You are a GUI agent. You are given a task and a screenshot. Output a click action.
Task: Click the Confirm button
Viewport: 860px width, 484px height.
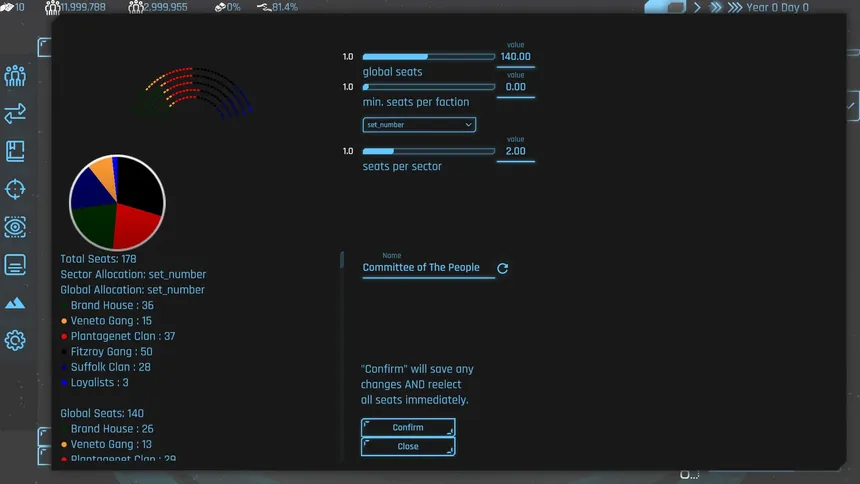click(408, 427)
